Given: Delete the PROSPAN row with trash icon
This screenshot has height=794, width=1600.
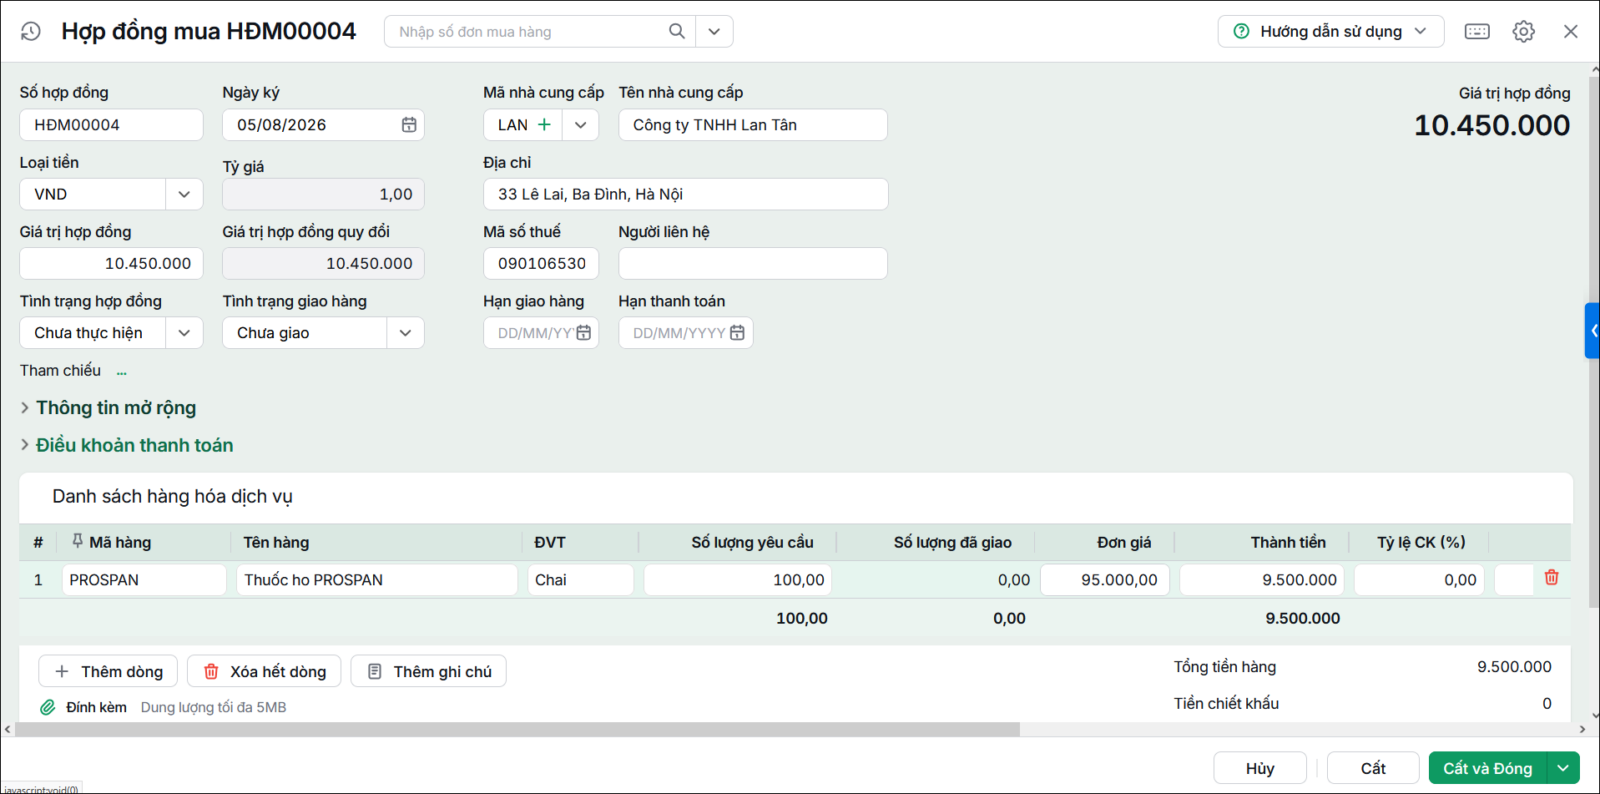Looking at the screenshot, I should coord(1551,578).
